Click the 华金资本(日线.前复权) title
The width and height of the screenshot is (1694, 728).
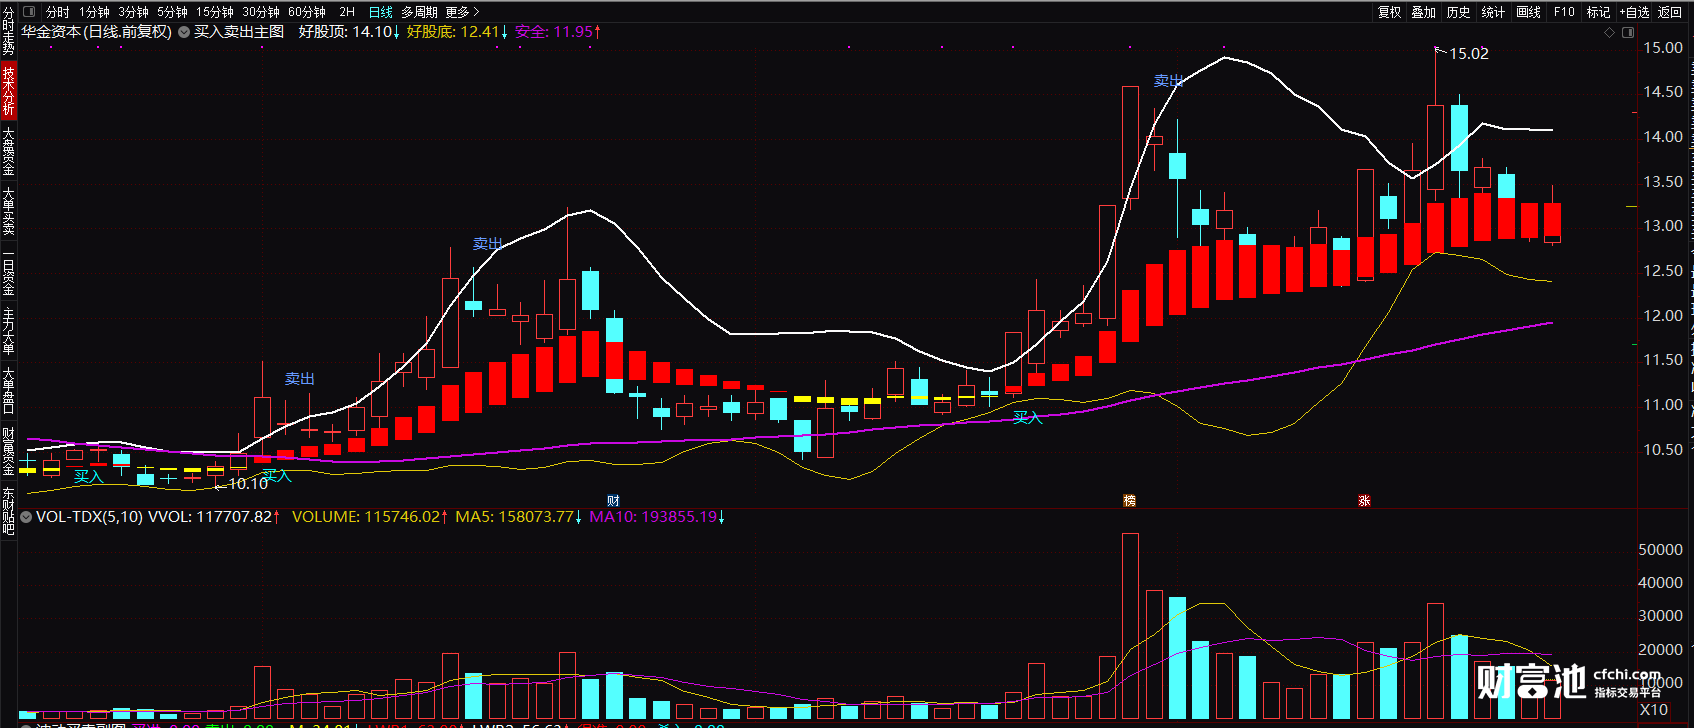click(x=97, y=32)
